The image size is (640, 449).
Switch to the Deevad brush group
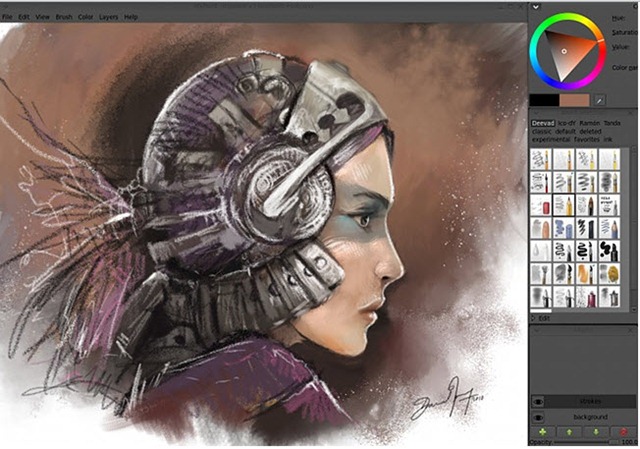[x=543, y=123]
